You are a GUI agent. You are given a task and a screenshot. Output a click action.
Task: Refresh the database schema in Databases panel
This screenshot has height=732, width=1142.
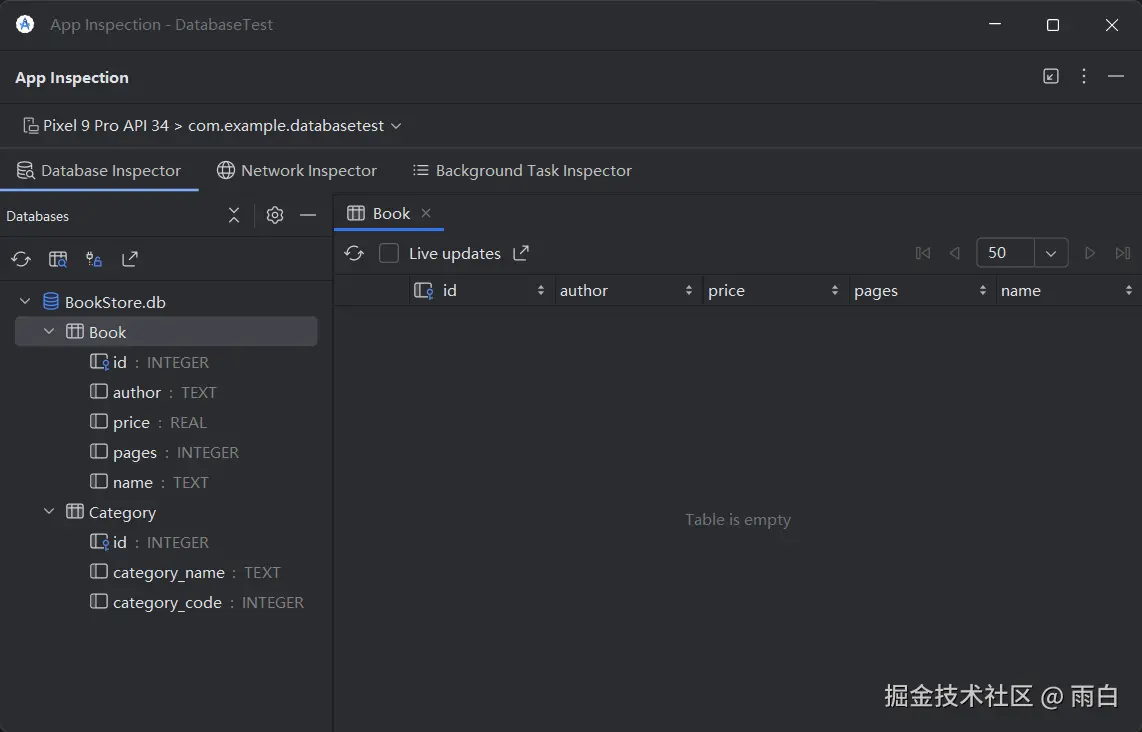tap(21, 259)
